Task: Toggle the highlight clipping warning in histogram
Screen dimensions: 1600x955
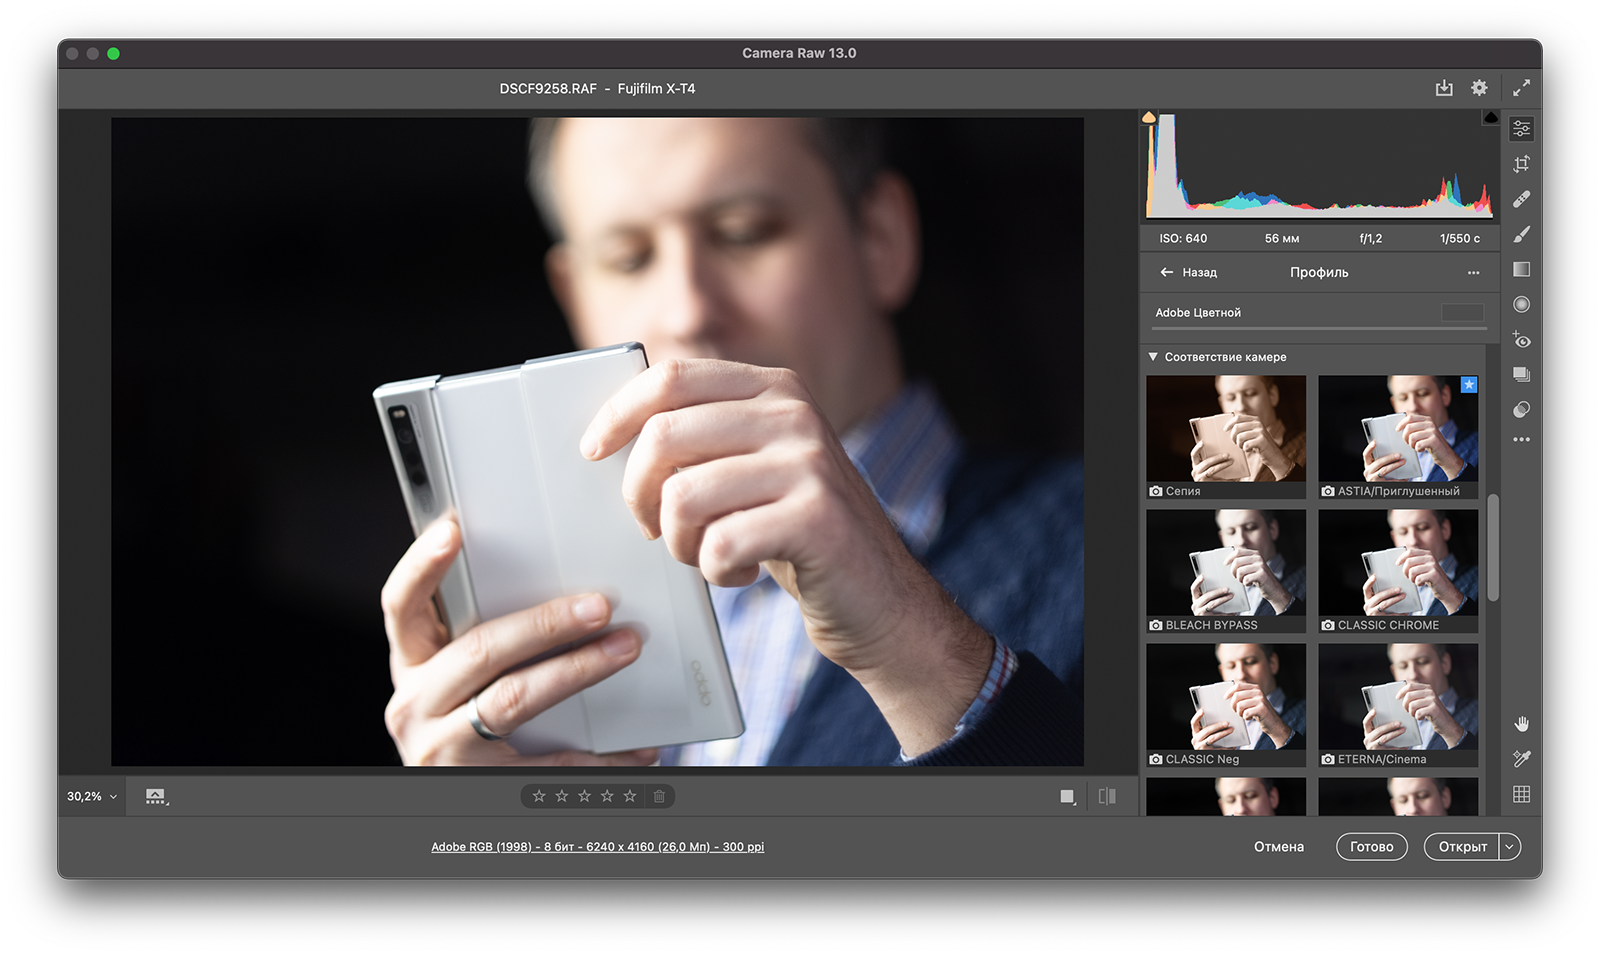Action: pos(1490,118)
